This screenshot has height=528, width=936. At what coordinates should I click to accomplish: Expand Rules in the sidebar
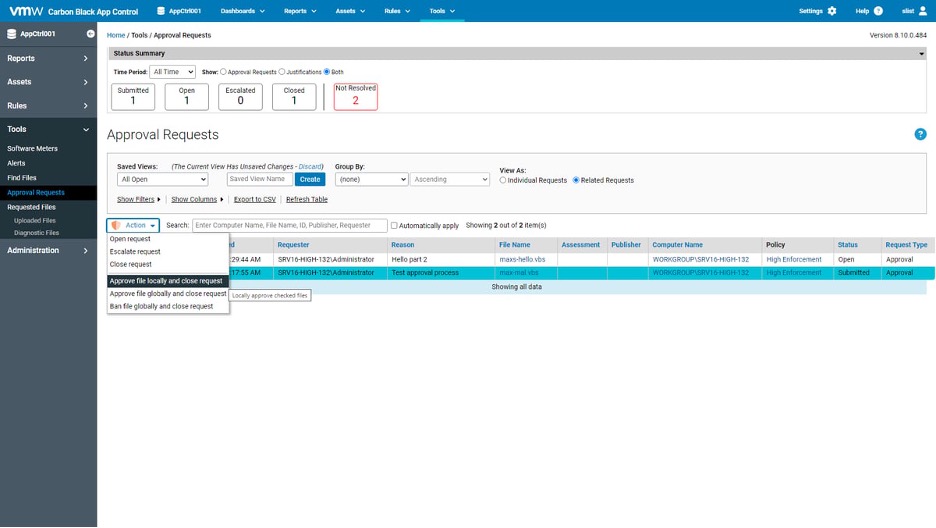click(48, 106)
